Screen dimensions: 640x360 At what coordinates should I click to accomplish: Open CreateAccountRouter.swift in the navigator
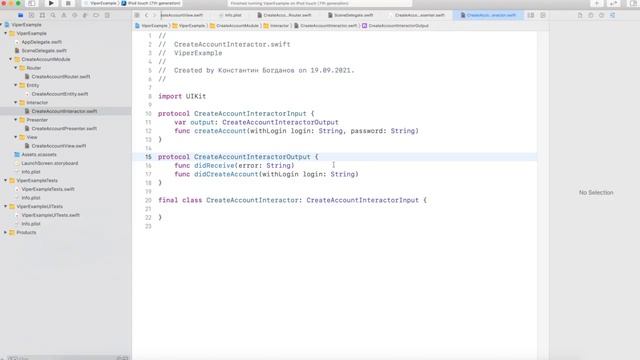[x=61, y=77]
